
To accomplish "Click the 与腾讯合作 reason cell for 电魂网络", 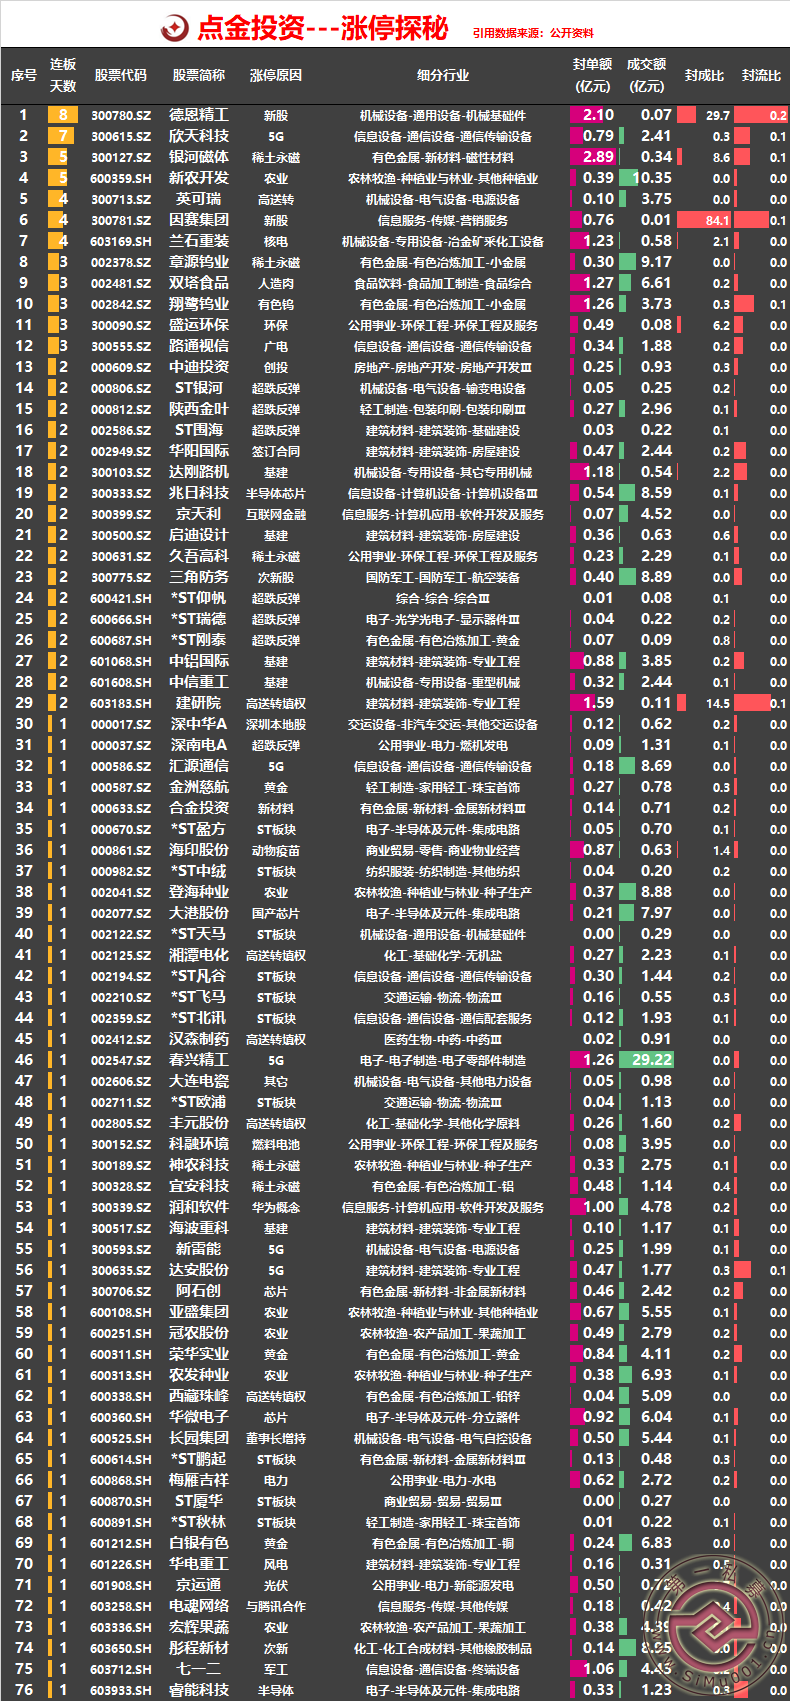I will pos(275,1606).
